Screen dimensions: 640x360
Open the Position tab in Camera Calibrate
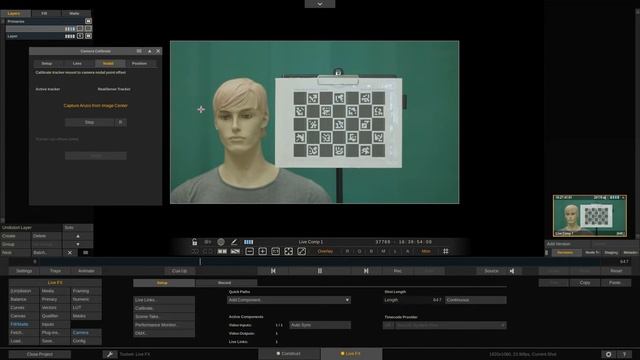140,64
